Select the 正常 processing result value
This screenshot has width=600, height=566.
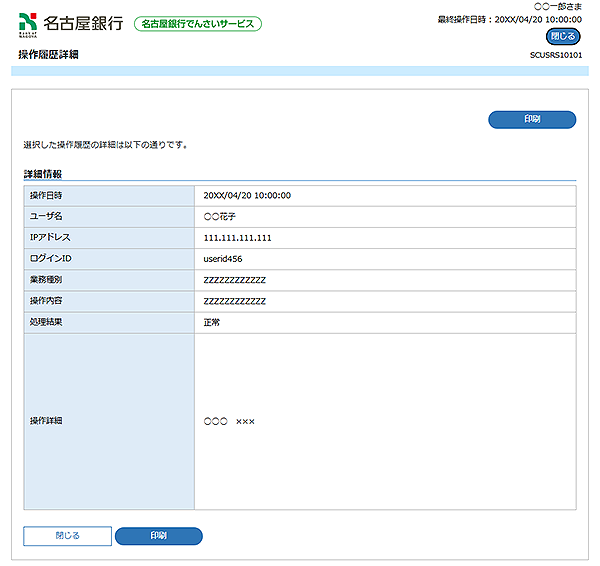click(x=211, y=323)
